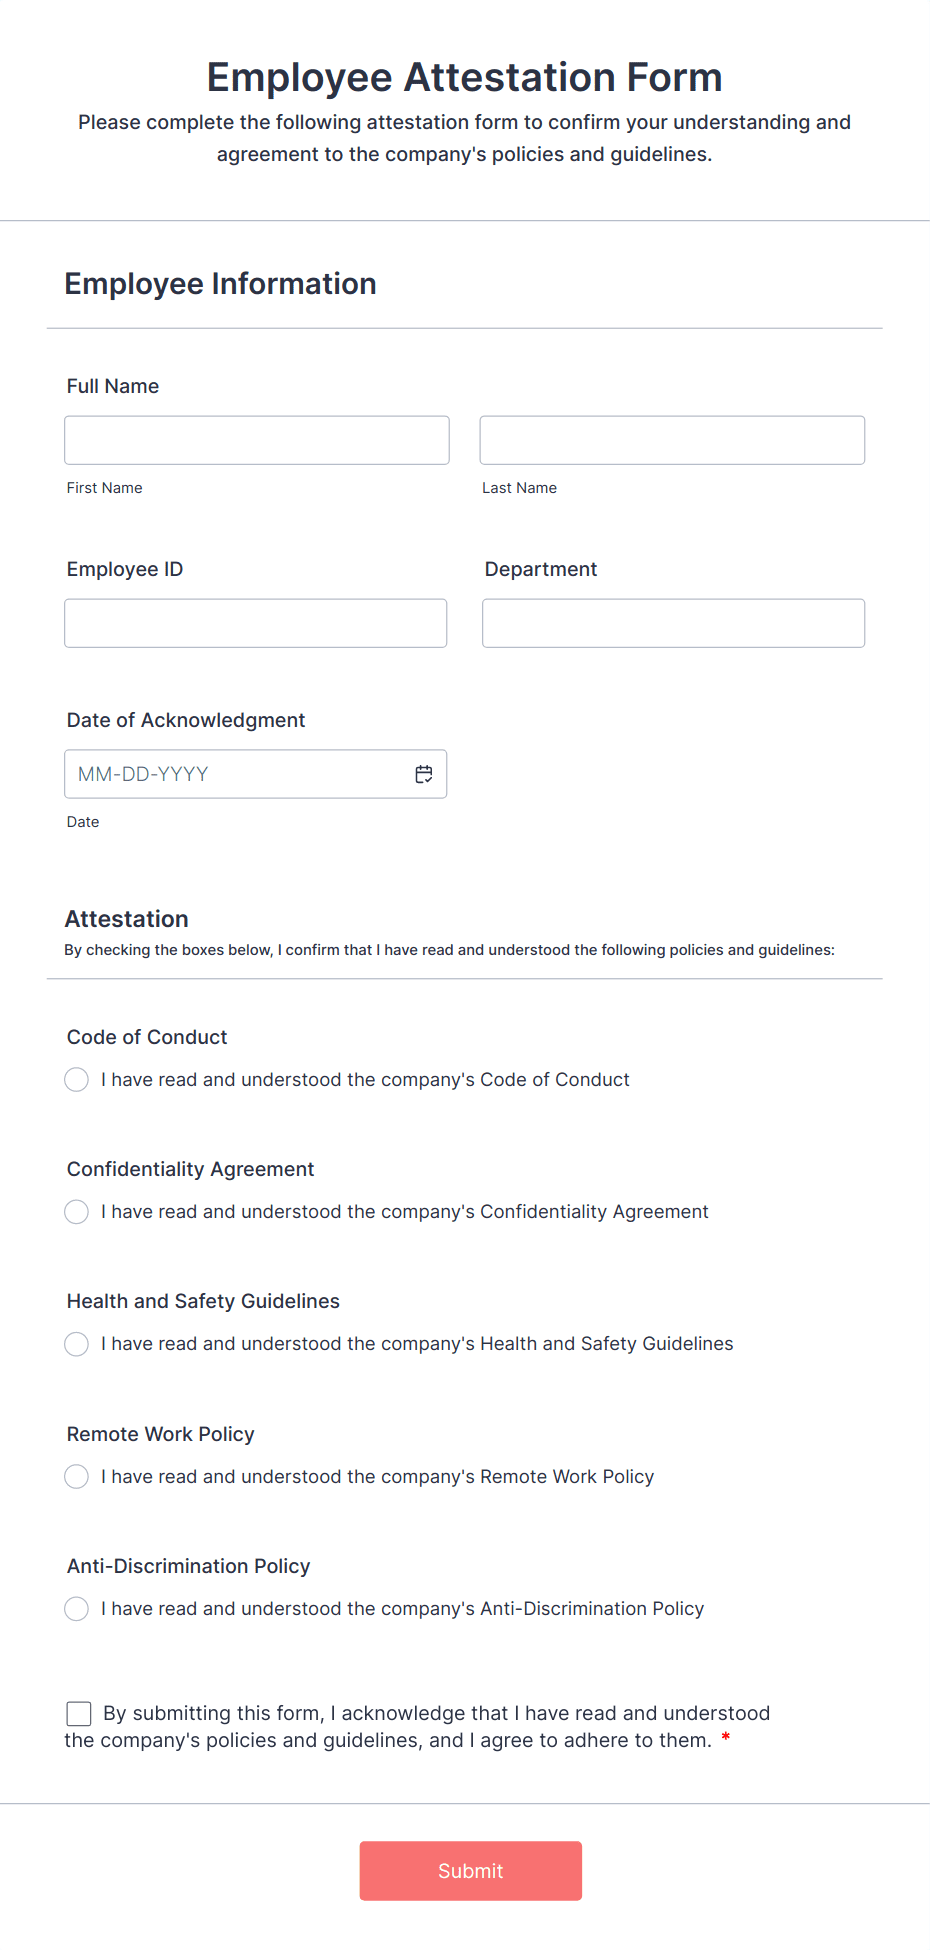Click the First Name input field

(256, 440)
